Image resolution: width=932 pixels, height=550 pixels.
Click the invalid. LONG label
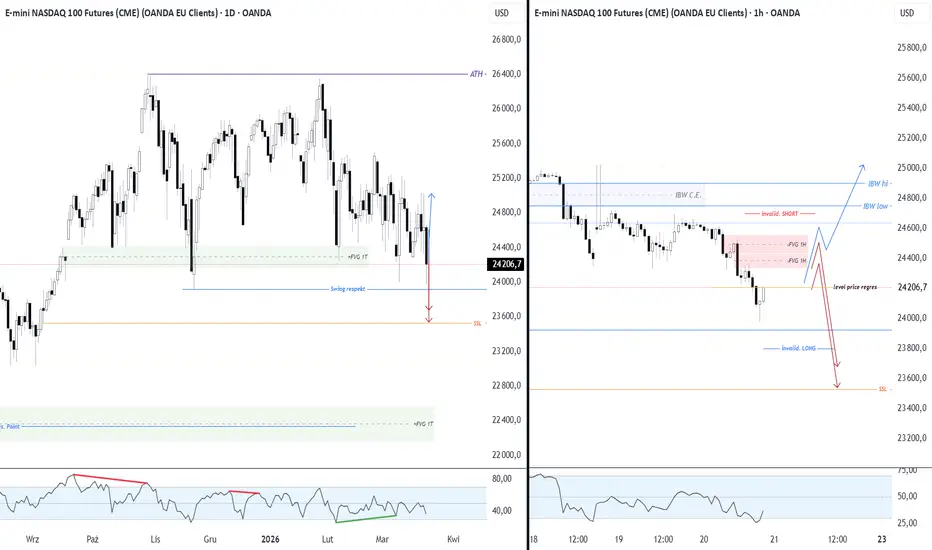798,348
